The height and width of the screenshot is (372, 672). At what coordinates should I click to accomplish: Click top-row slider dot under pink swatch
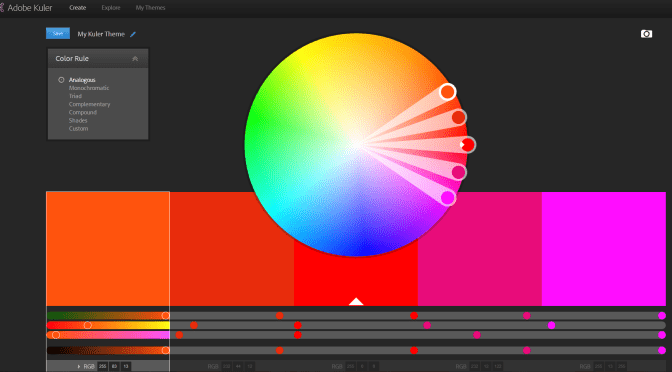pyautogui.click(x=527, y=316)
